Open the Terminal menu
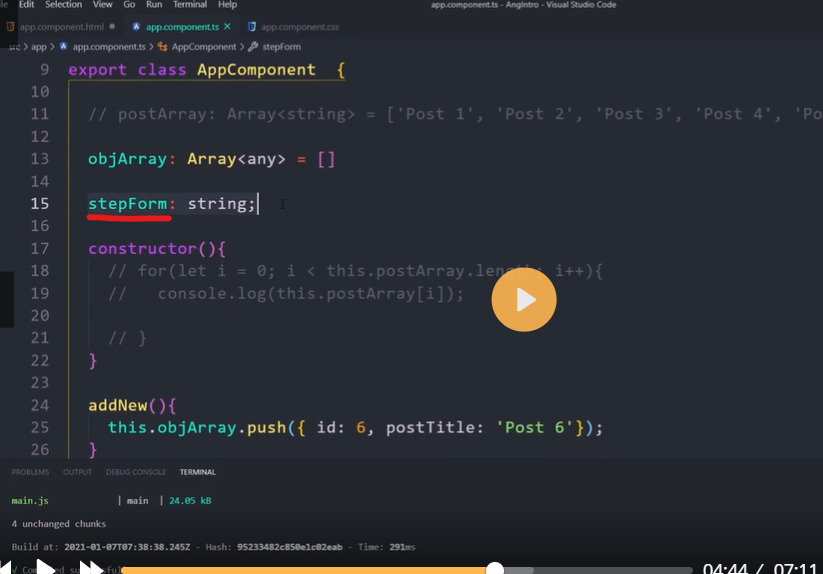 point(190,5)
